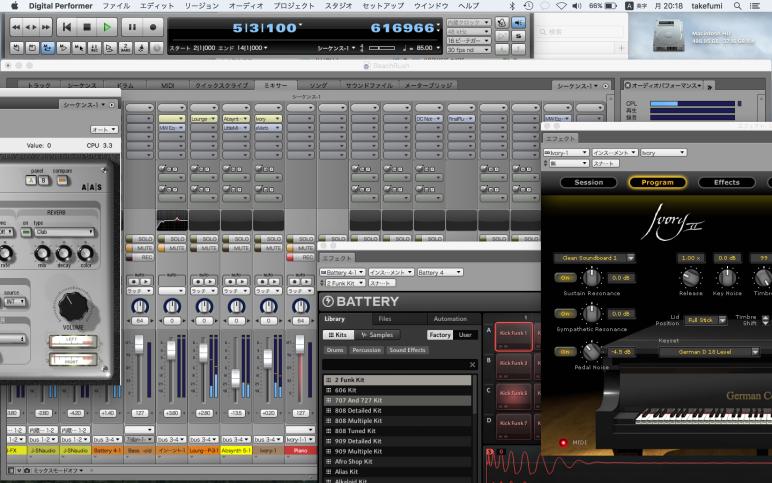Click the Samples button in Battery library
The height and width of the screenshot is (483, 772).
[x=377, y=335]
